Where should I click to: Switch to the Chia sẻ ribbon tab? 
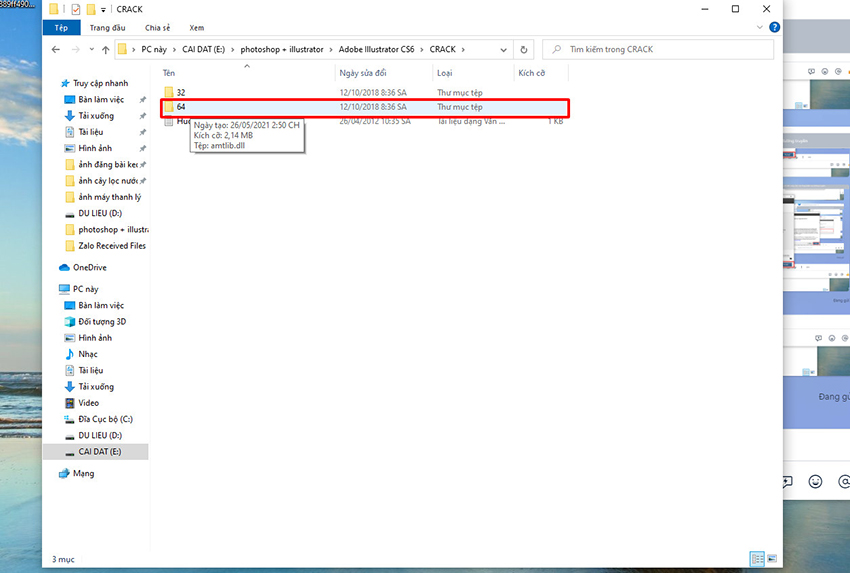coord(157,28)
